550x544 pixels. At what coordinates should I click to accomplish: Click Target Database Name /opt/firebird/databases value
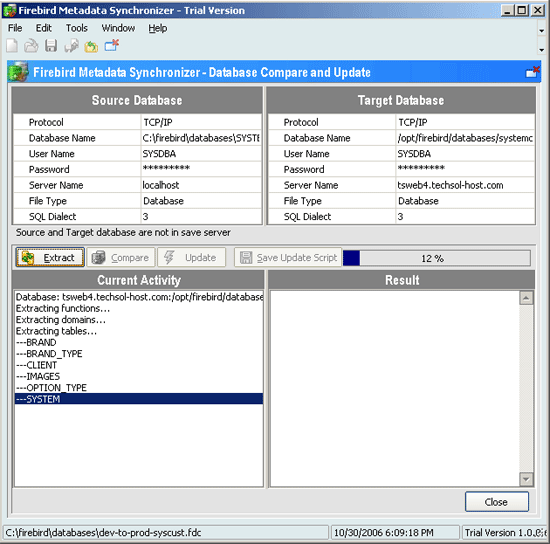click(x=465, y=138)
